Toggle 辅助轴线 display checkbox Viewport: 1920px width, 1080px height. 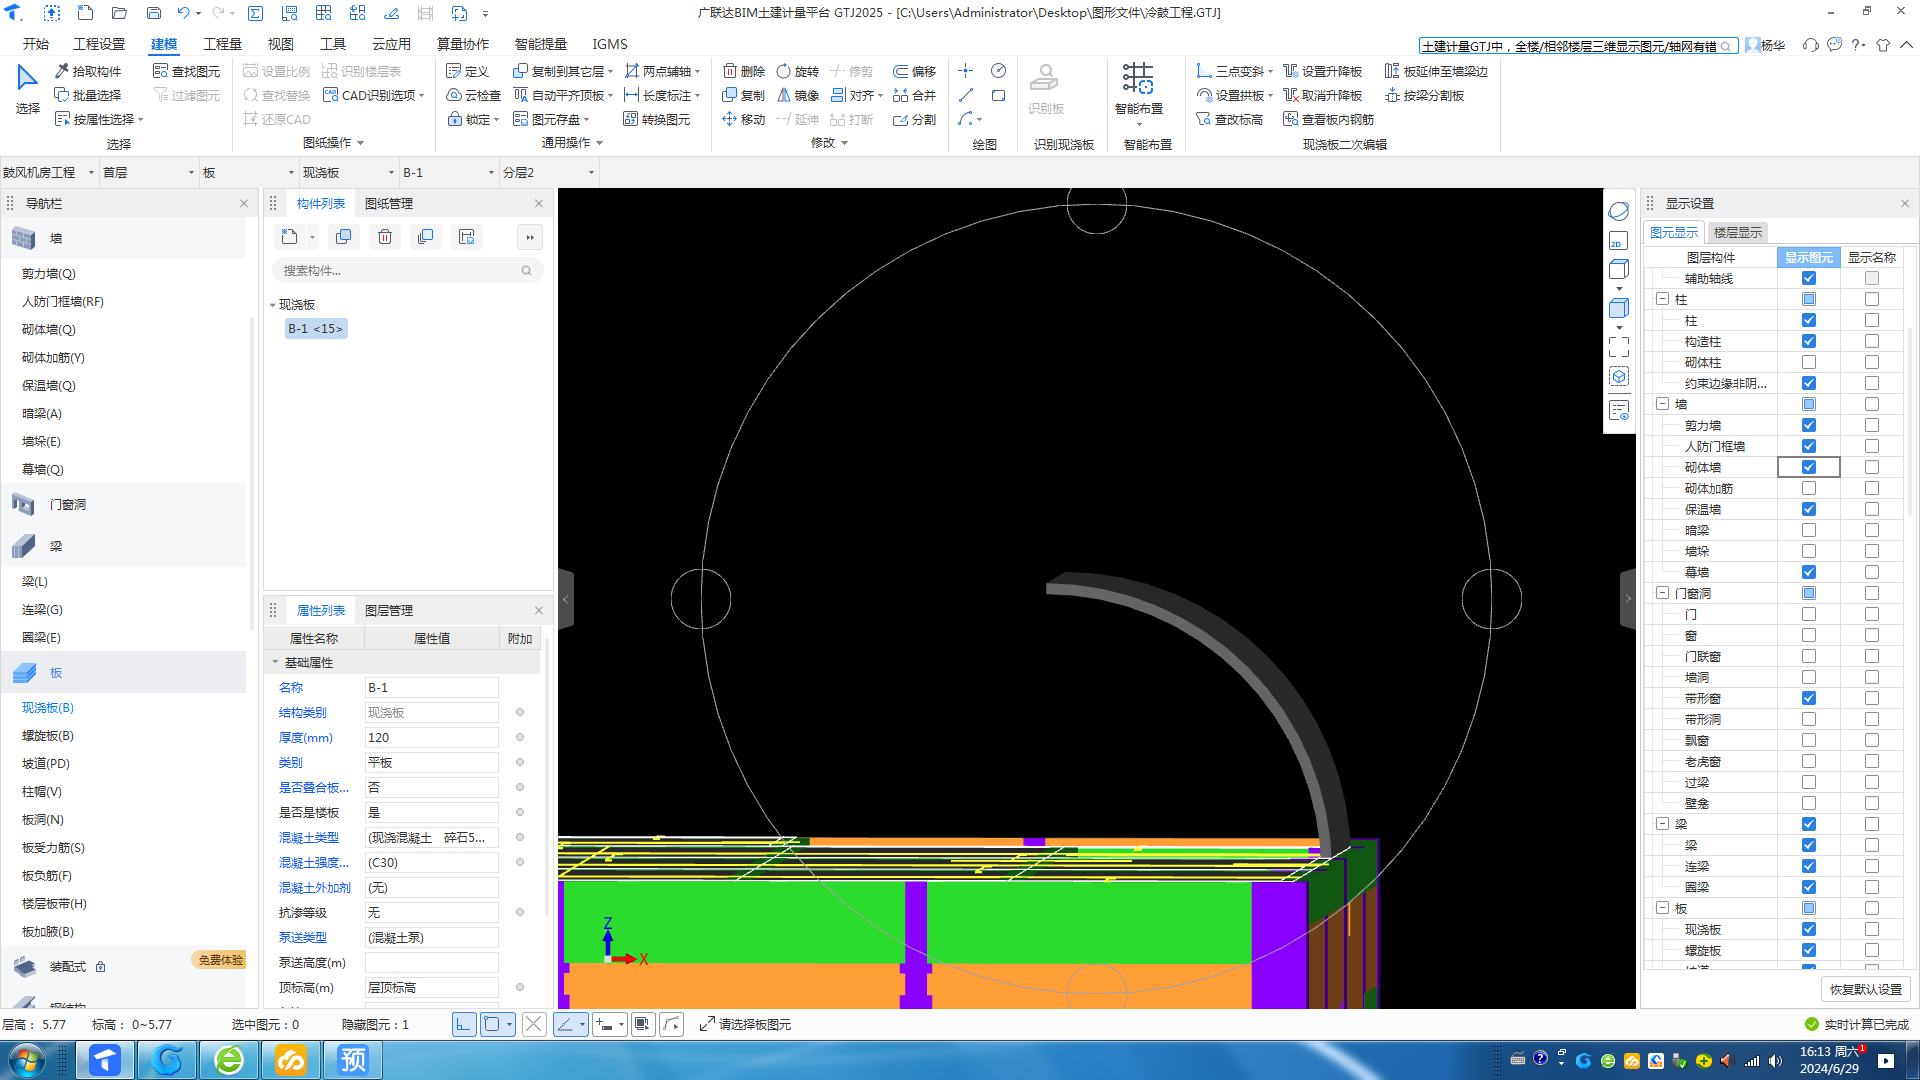point(1809,279)
